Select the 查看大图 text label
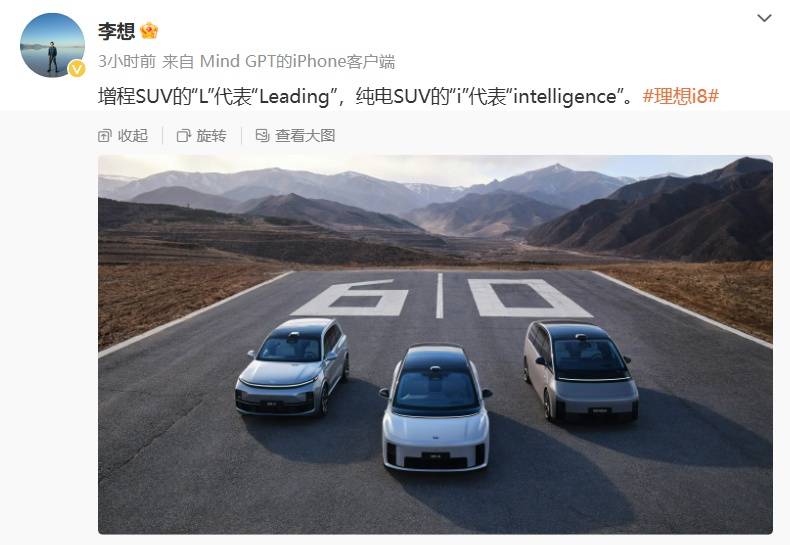Image resolution: width=790 pixels, height=545 pixels. [x=305, y=135]
